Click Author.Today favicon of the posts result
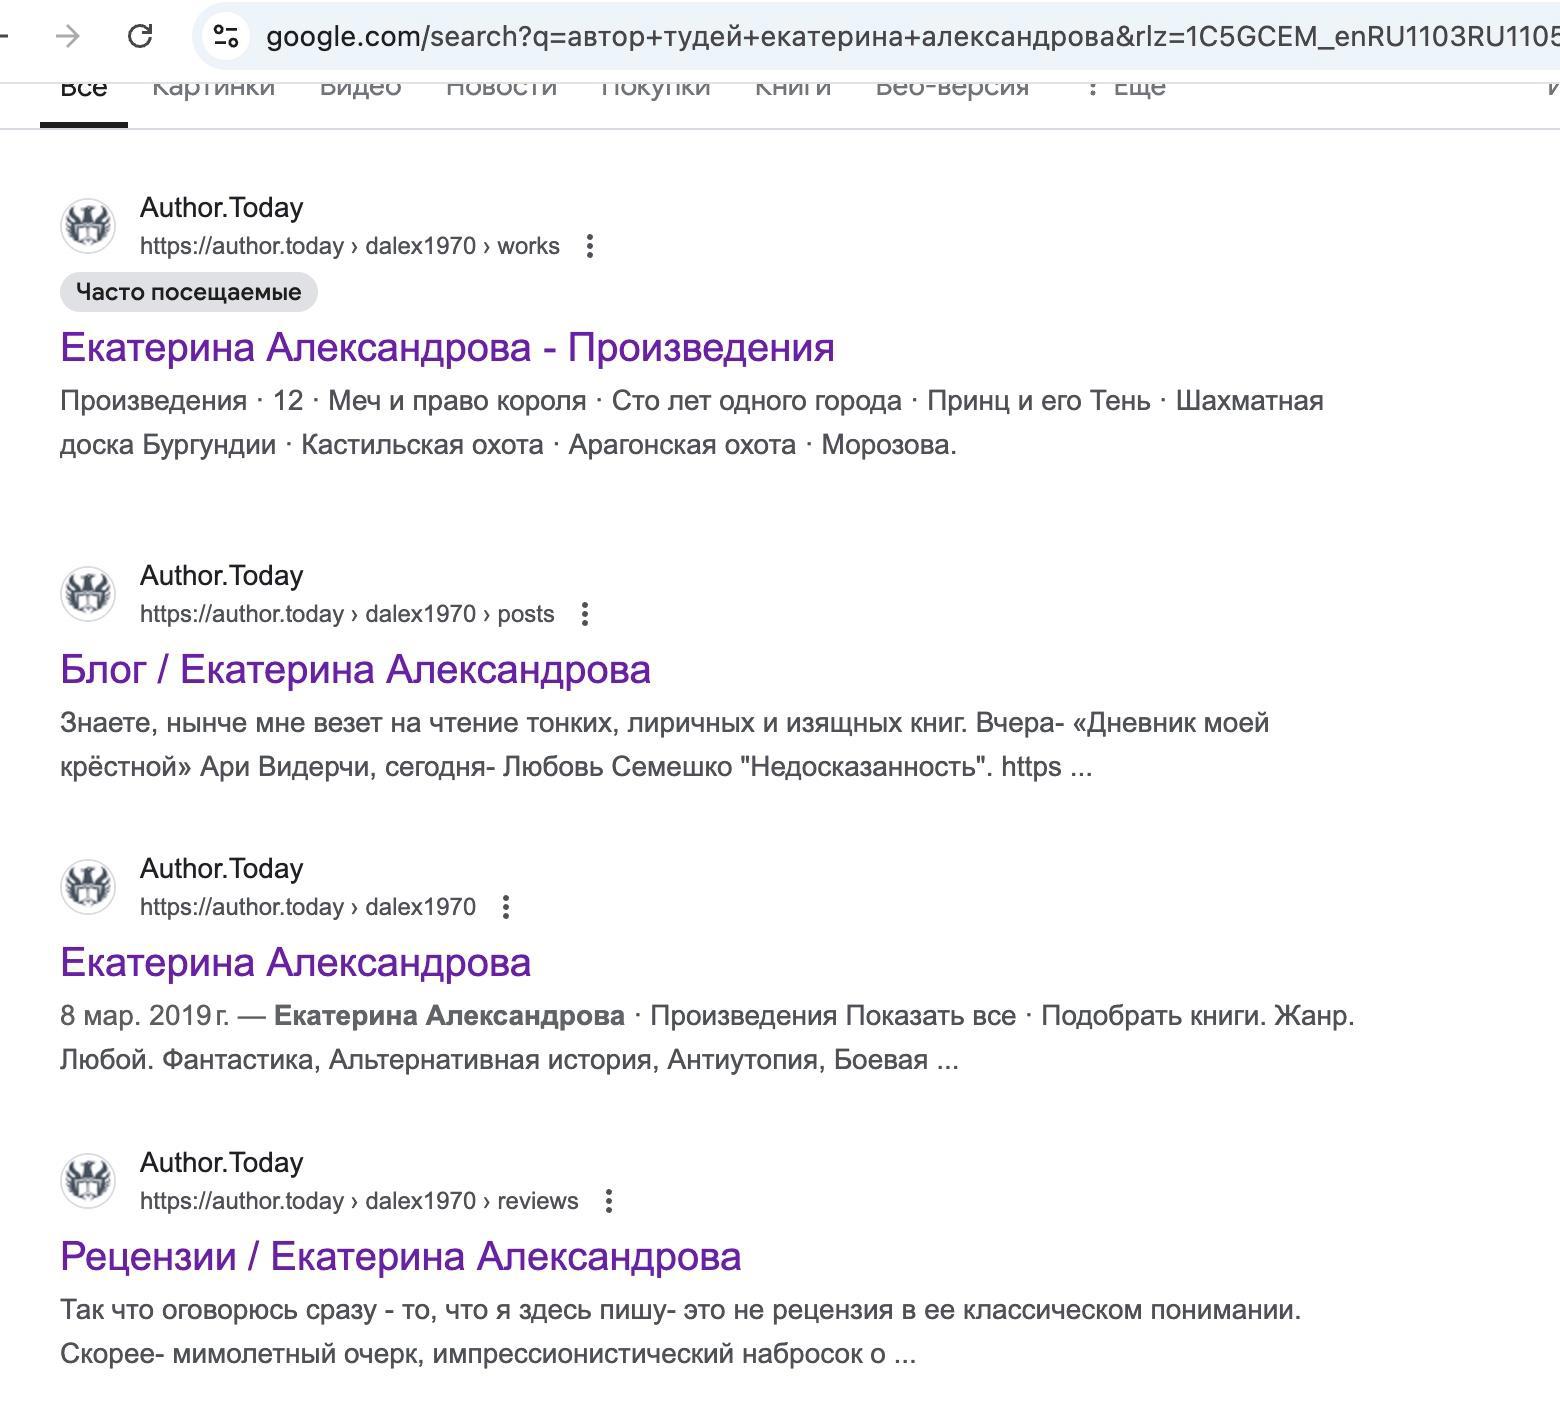 (x=88, y=593)
